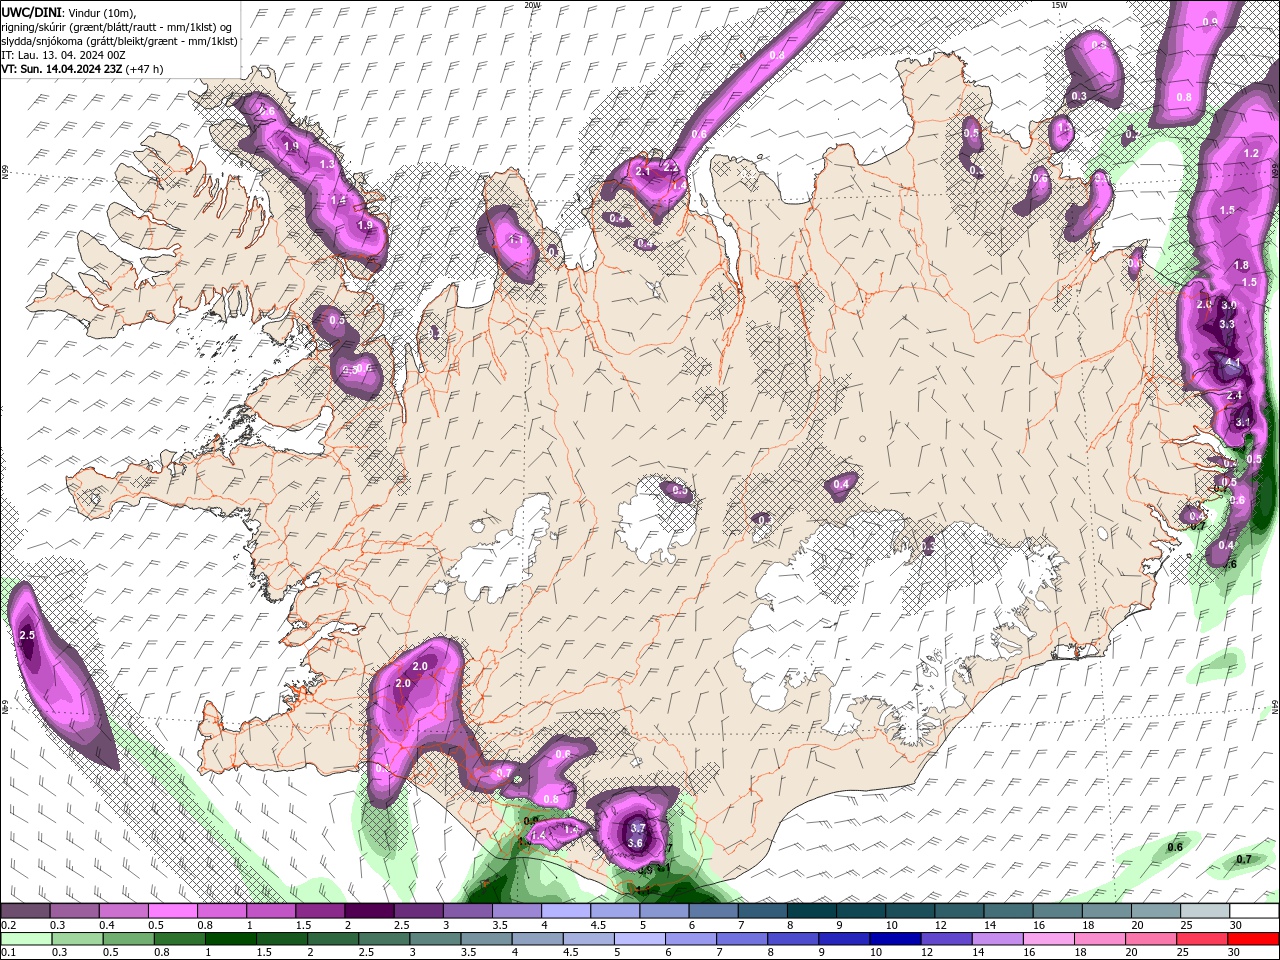
Task: Click the '1.8' value in the eastern band
Action: pyautogui.click(x=1242, y=265)
